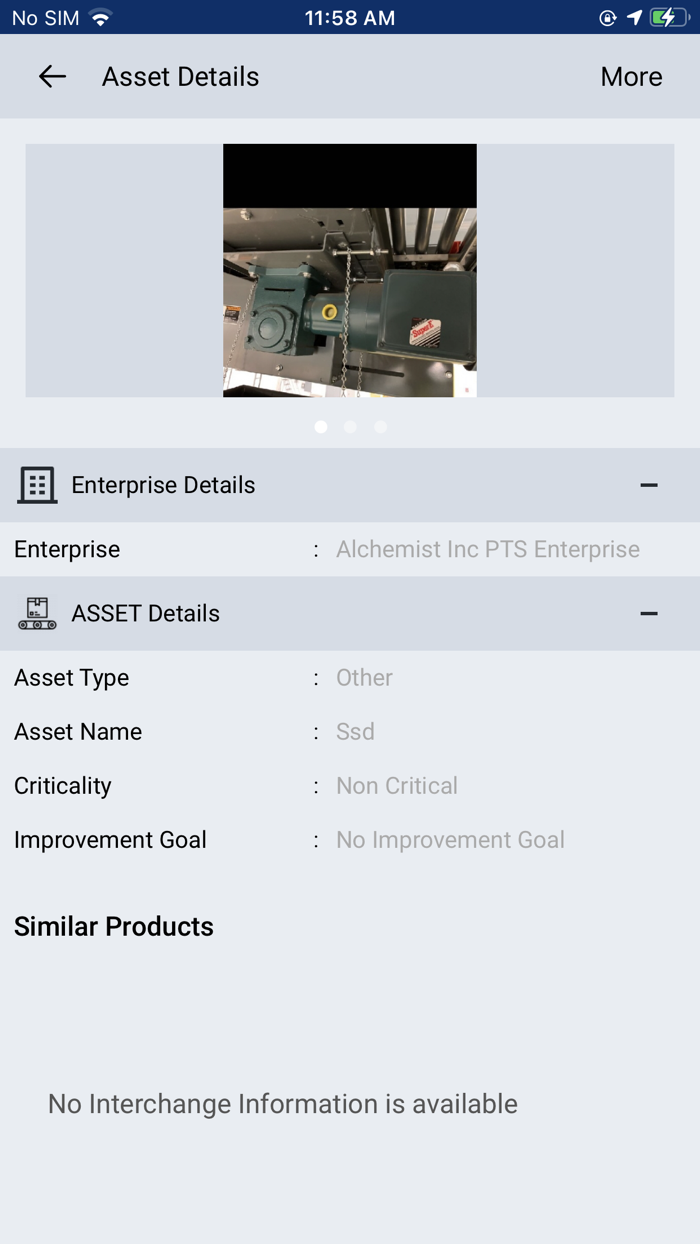Click the carousel page indicator row

(350, 426)
